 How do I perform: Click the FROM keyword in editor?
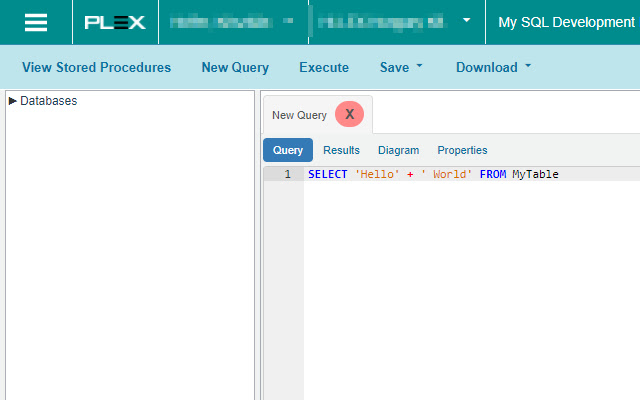point(493,174)
